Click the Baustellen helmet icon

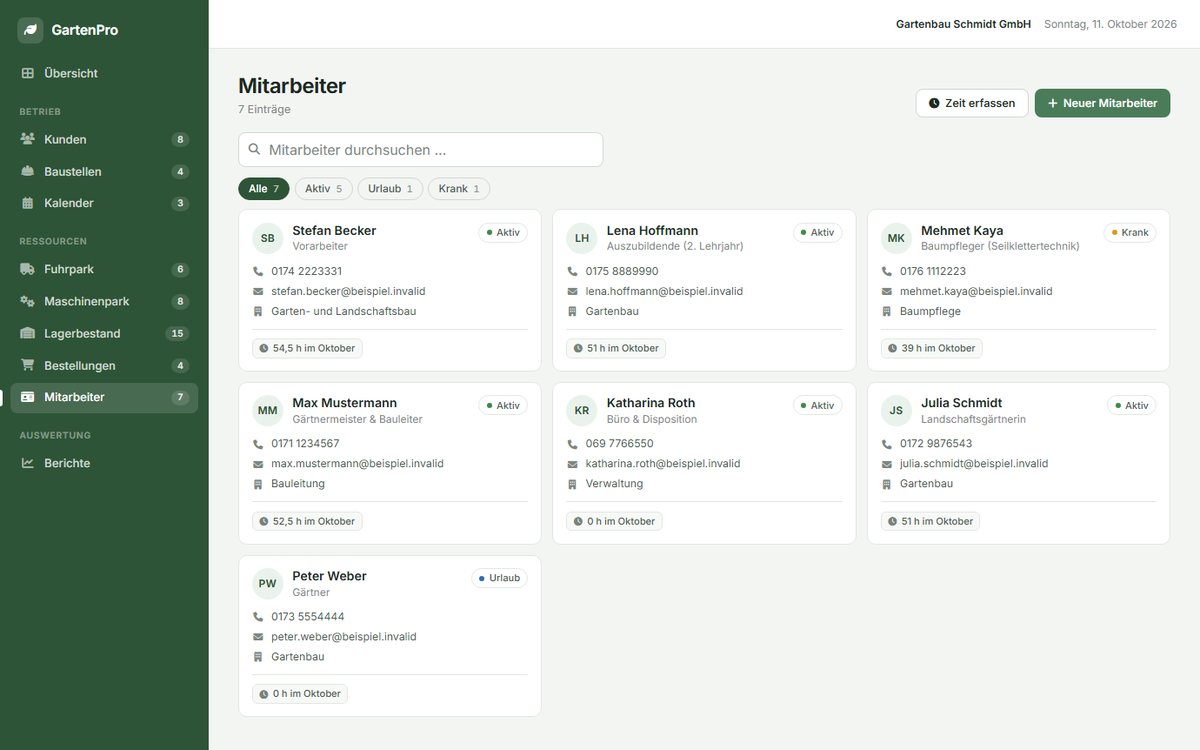pos(28,171)
